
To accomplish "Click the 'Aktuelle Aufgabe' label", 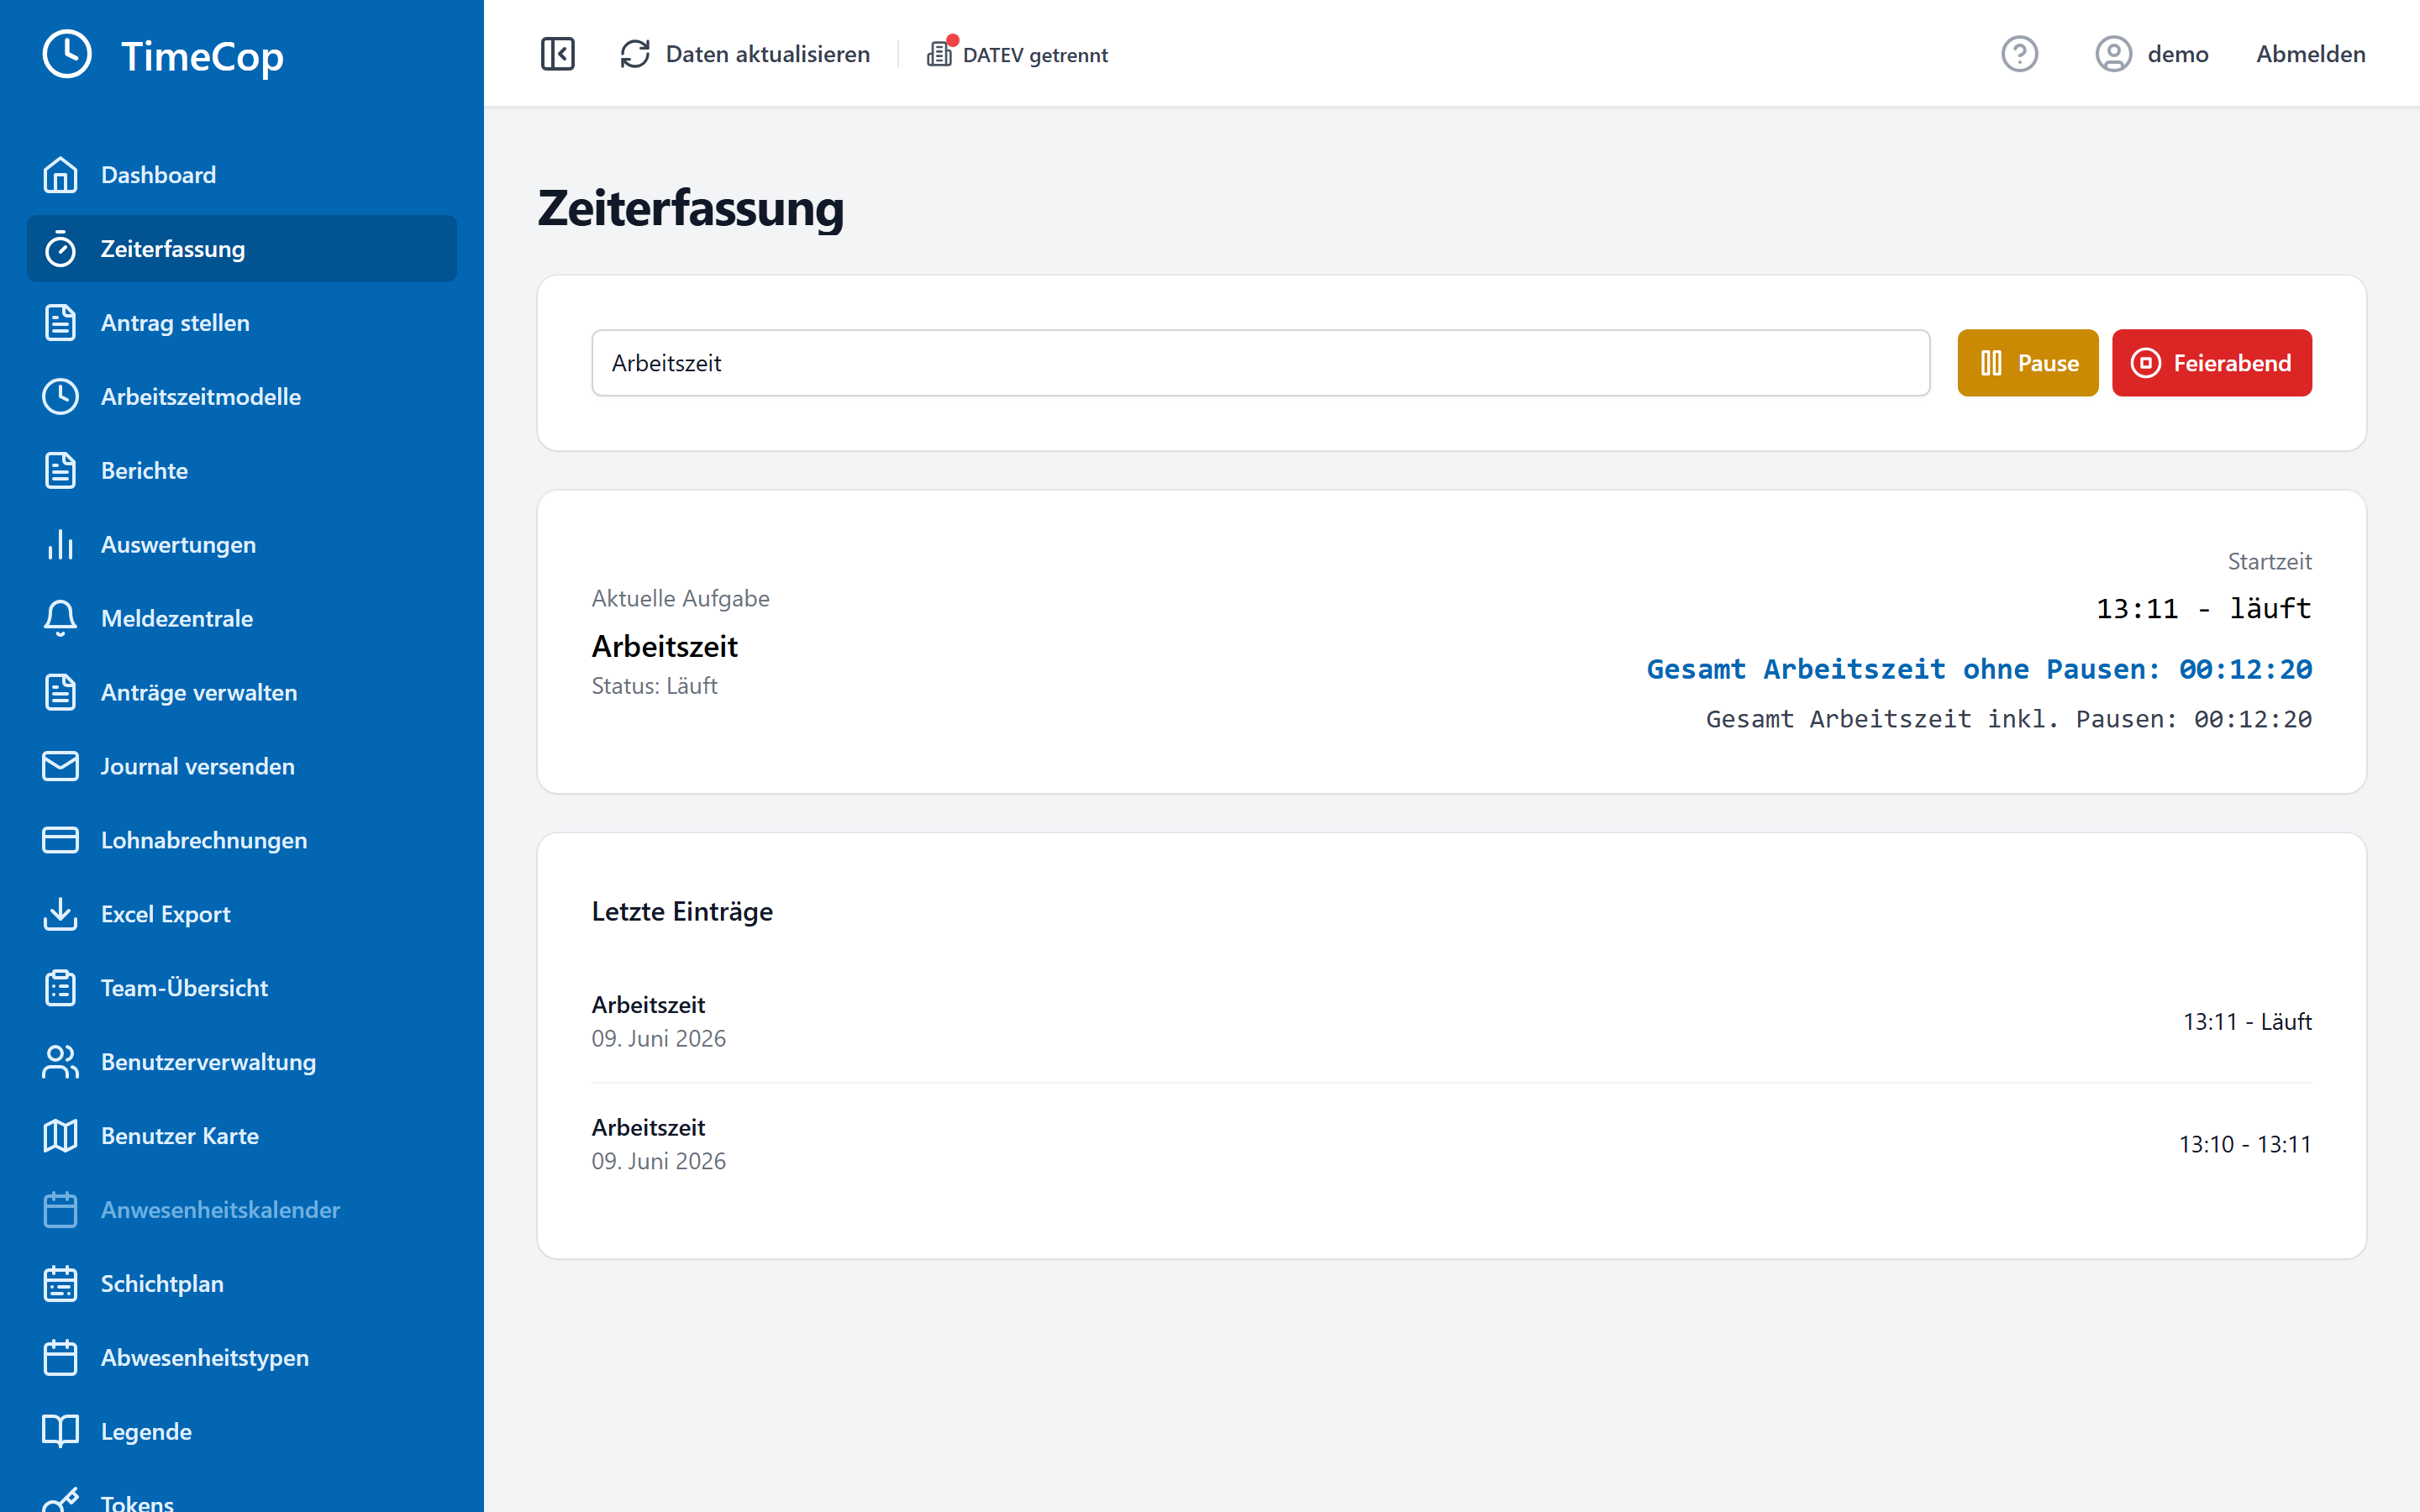I will tap(681, 598).
